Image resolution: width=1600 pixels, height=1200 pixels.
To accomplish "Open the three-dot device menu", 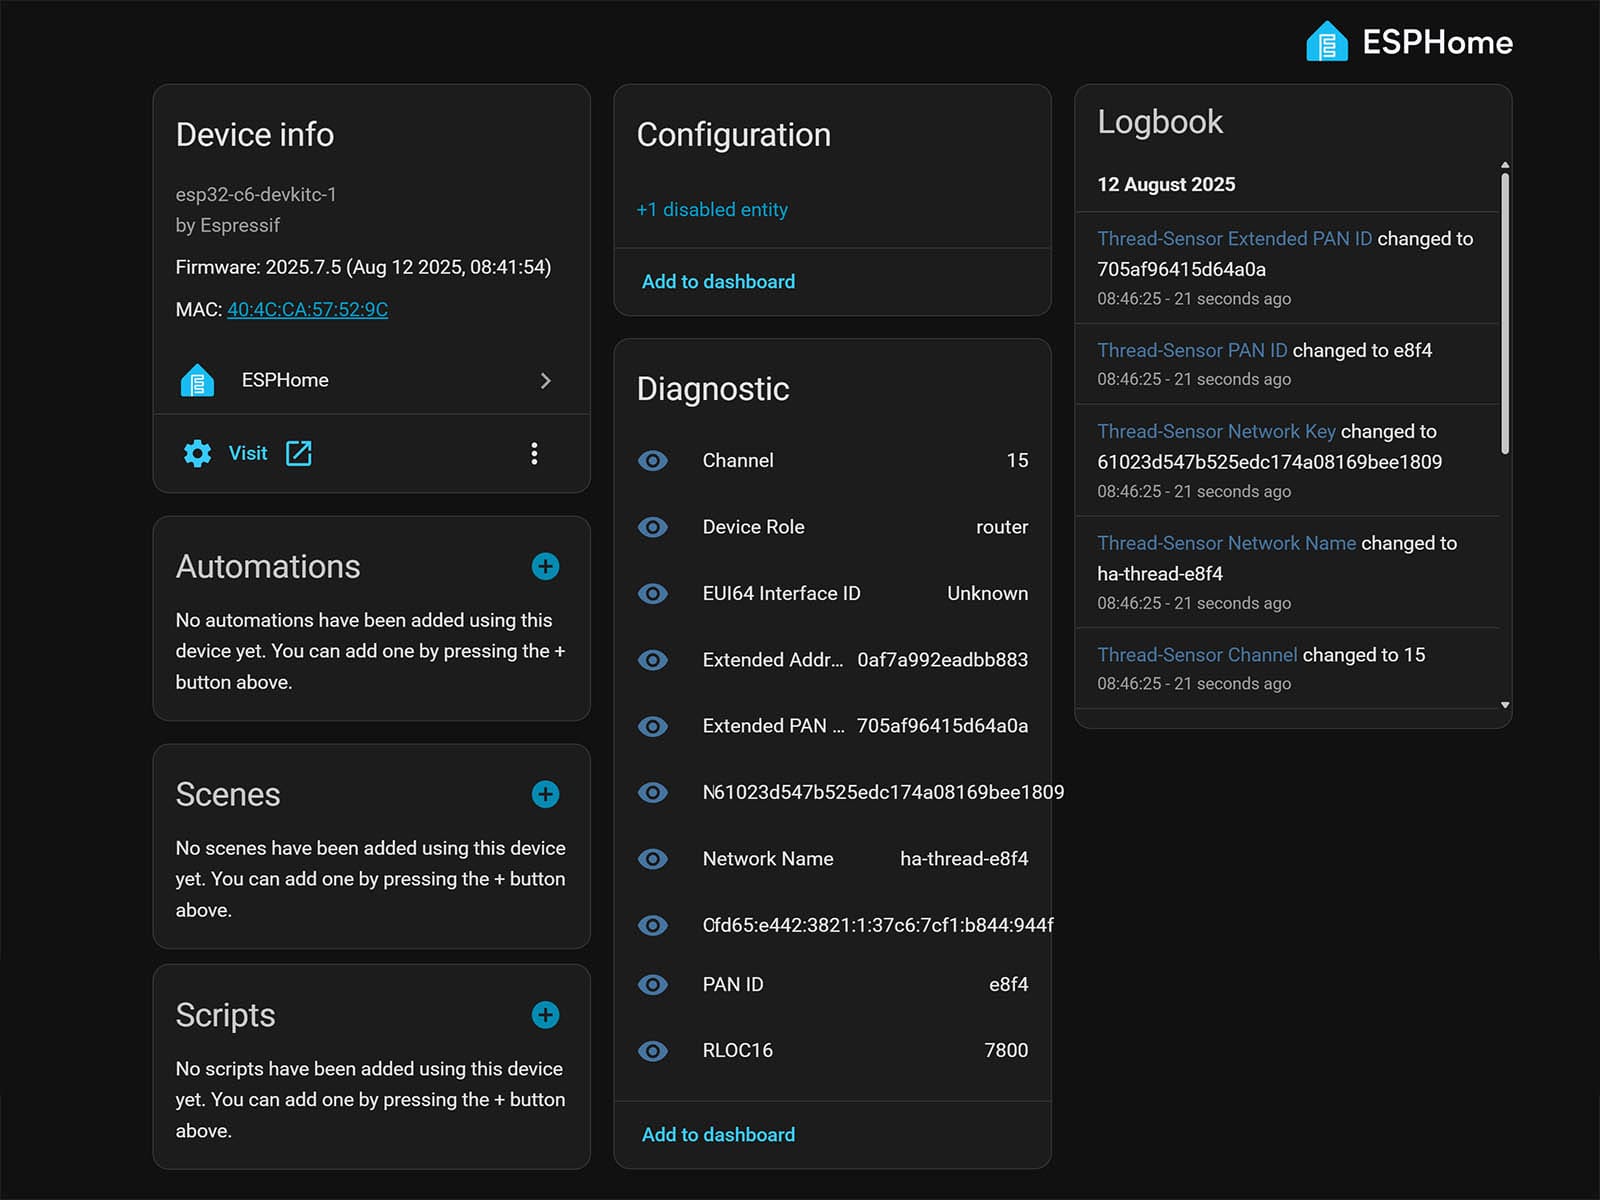I will tap(534, 453).
